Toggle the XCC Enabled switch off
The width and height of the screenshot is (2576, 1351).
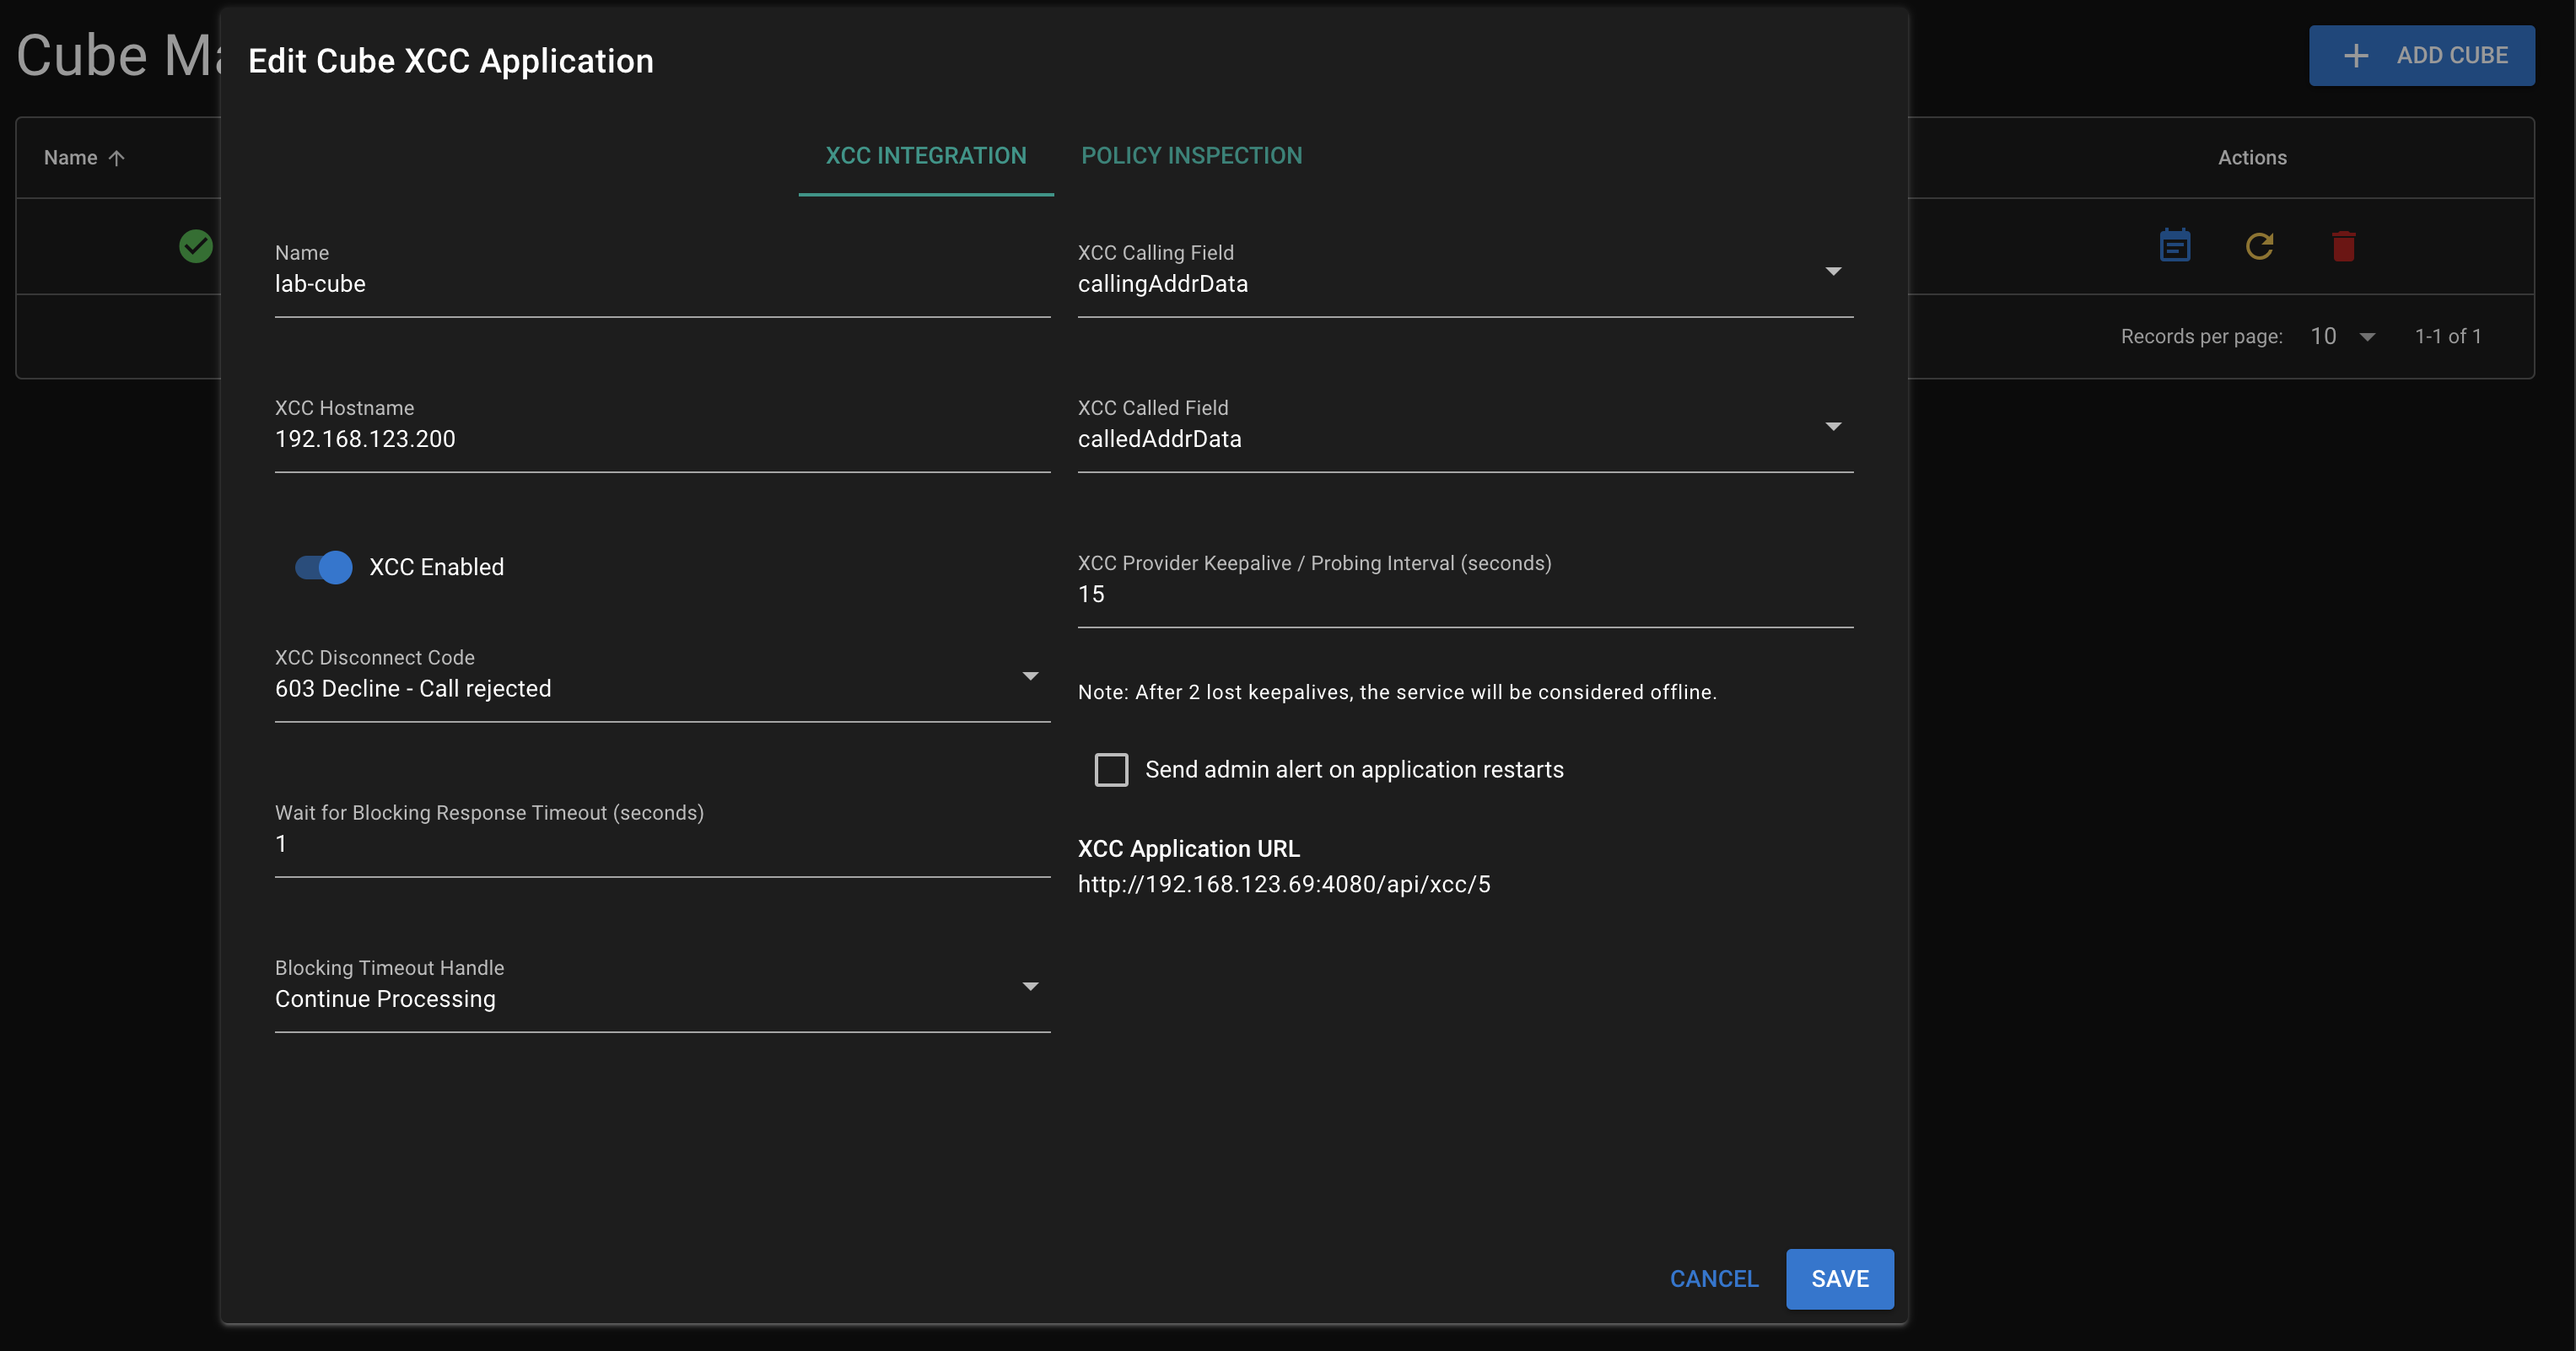tap(324, 564)
